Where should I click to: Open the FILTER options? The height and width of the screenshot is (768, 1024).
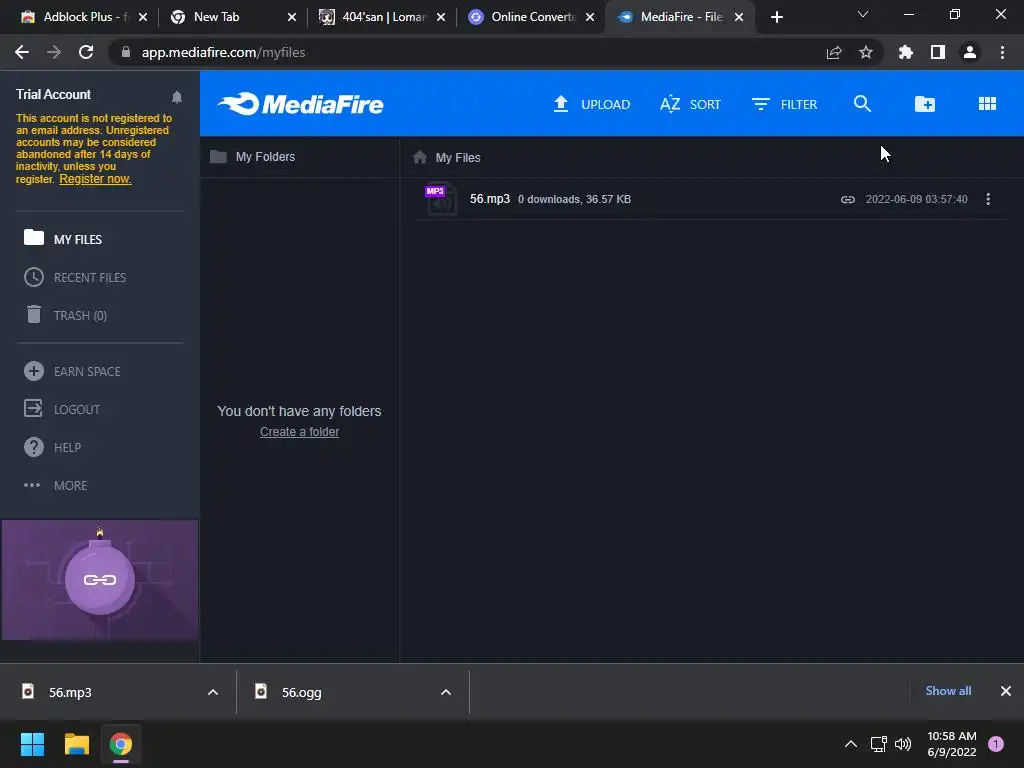[x=784, y=104]
